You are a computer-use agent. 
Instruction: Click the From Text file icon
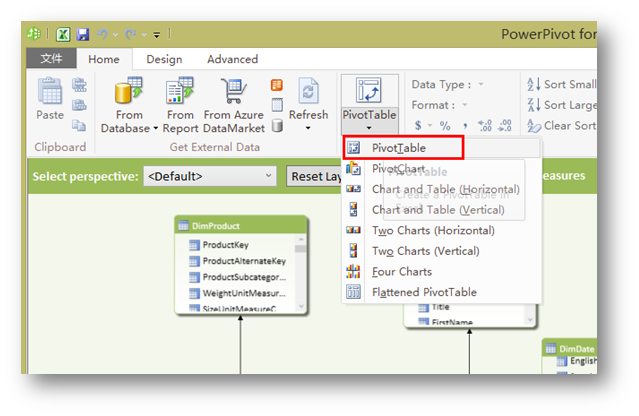[x=277, y=105]
